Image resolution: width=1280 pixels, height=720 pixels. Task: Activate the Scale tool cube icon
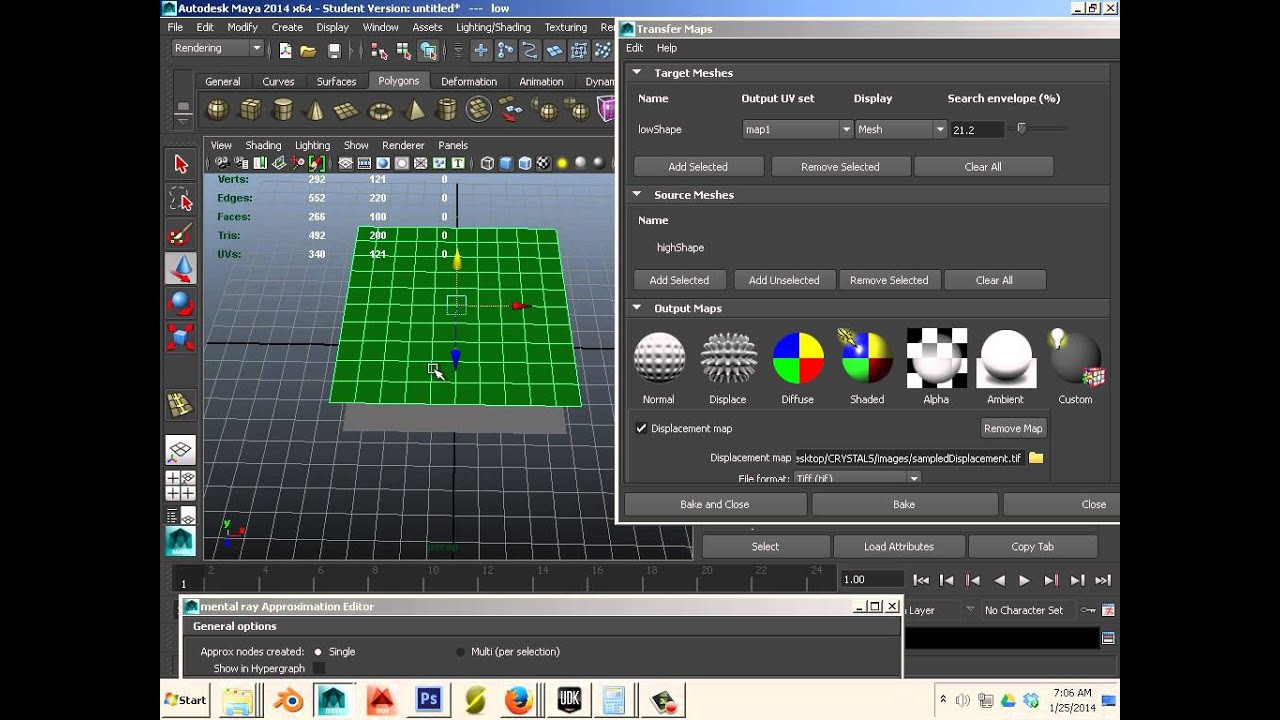180,336
